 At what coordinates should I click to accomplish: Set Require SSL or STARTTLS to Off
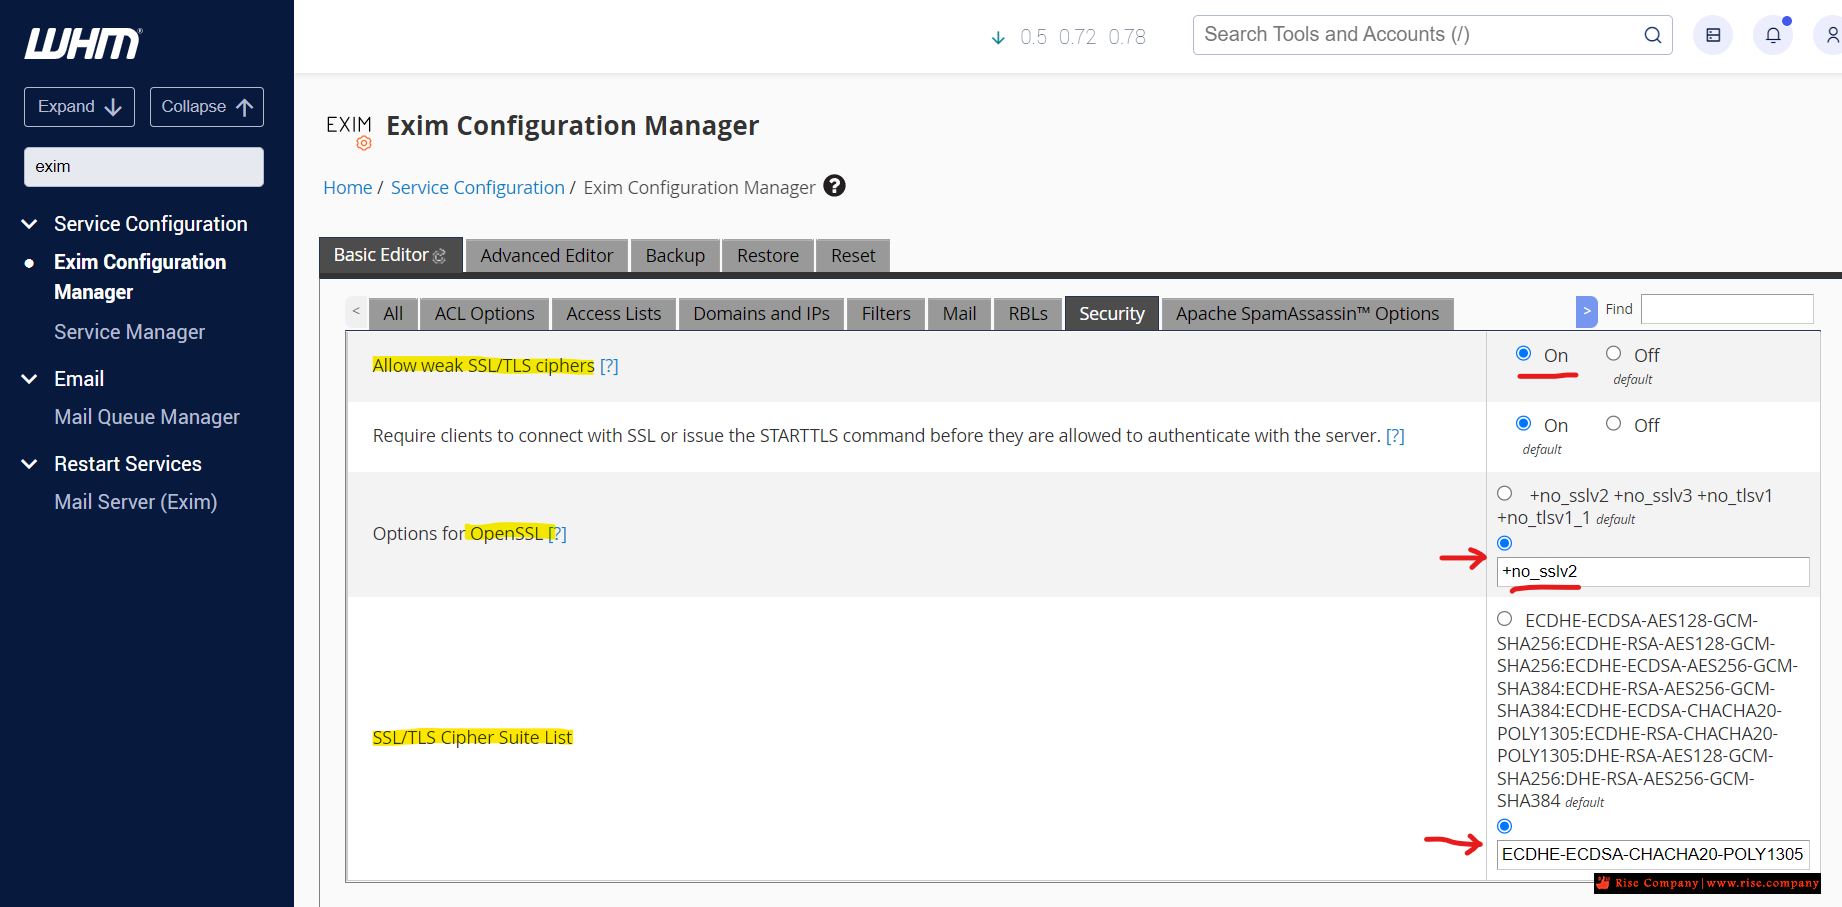[1613, 423]
